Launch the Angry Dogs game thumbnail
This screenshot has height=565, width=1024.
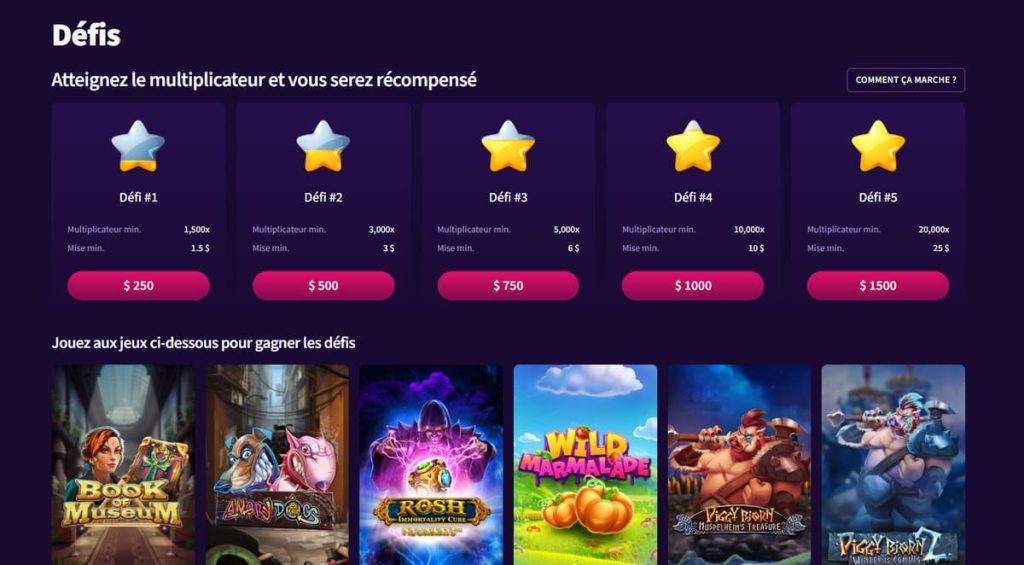point(277,464)
